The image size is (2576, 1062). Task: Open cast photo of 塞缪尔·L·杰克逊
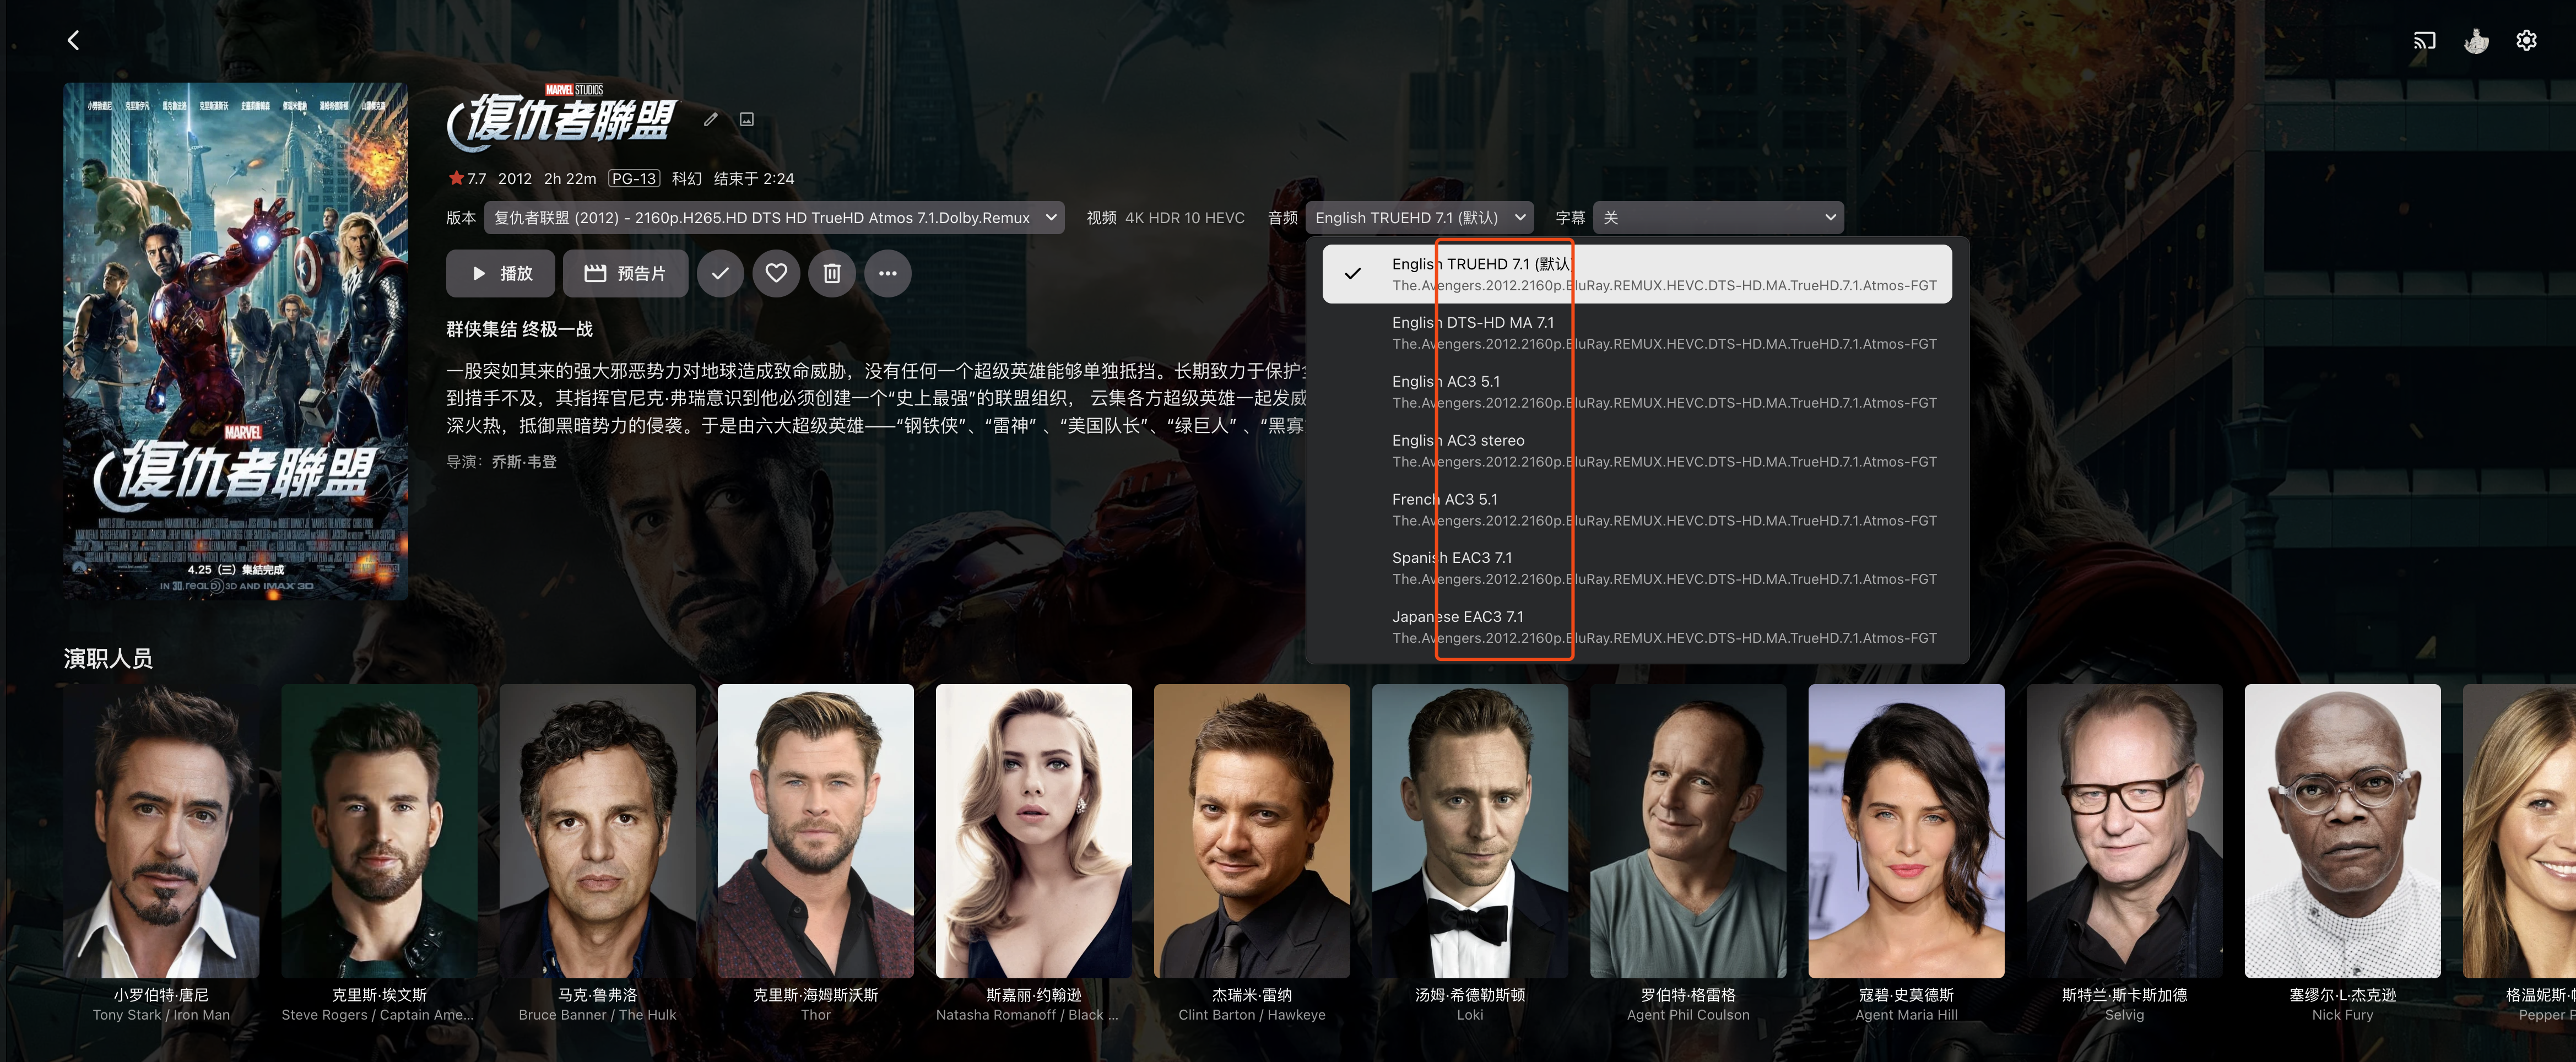pyautogui.click(x=2342, y=831)
